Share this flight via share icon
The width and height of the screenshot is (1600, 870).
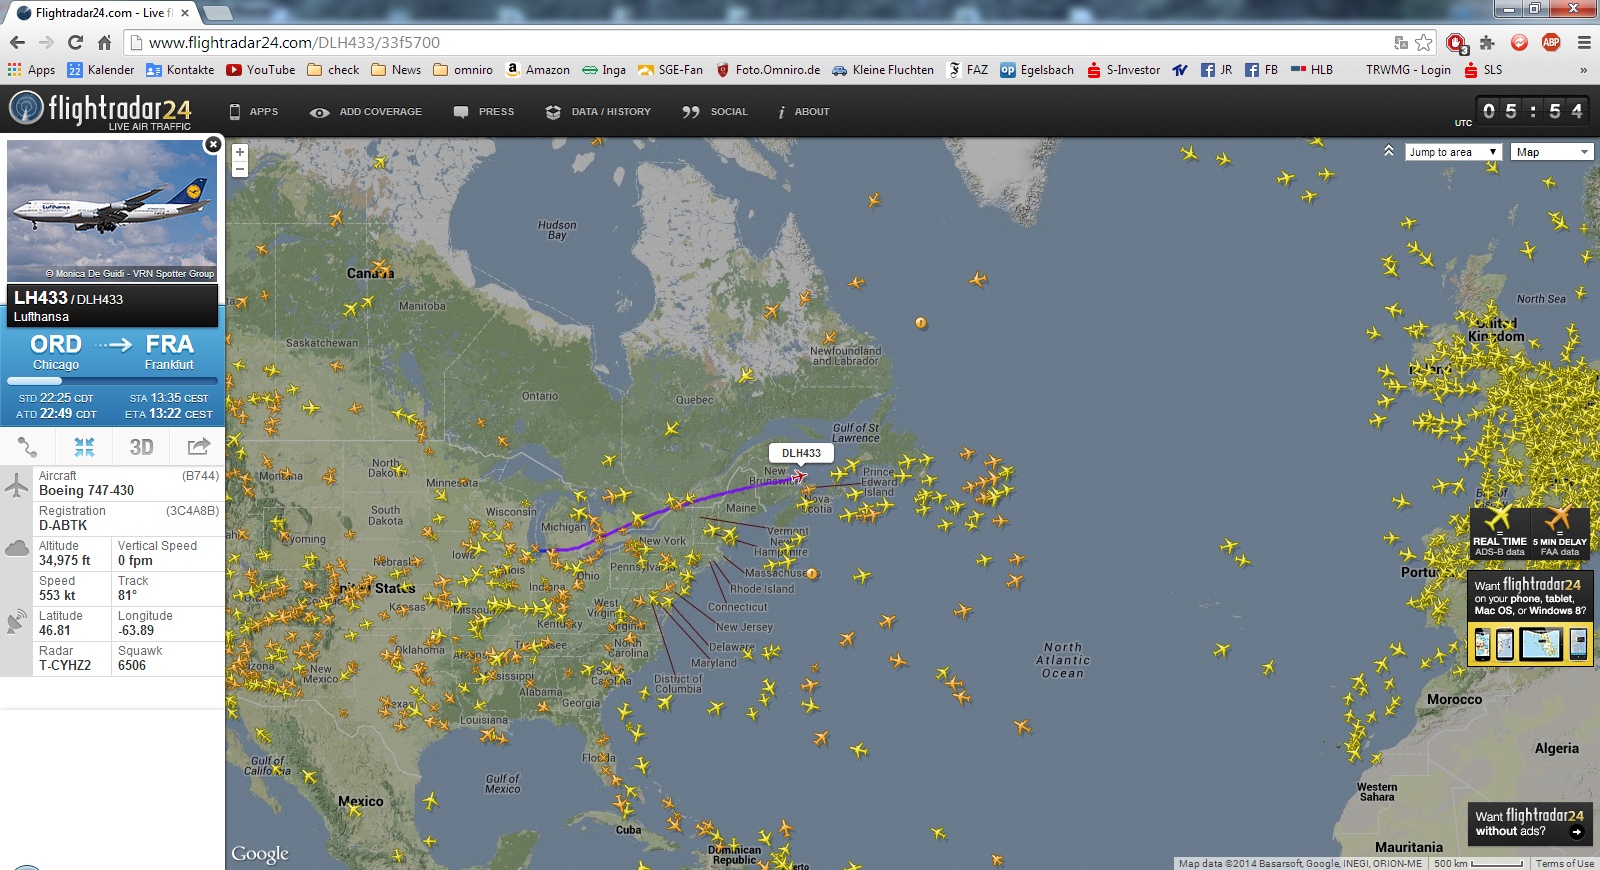(x=198, y=446)
